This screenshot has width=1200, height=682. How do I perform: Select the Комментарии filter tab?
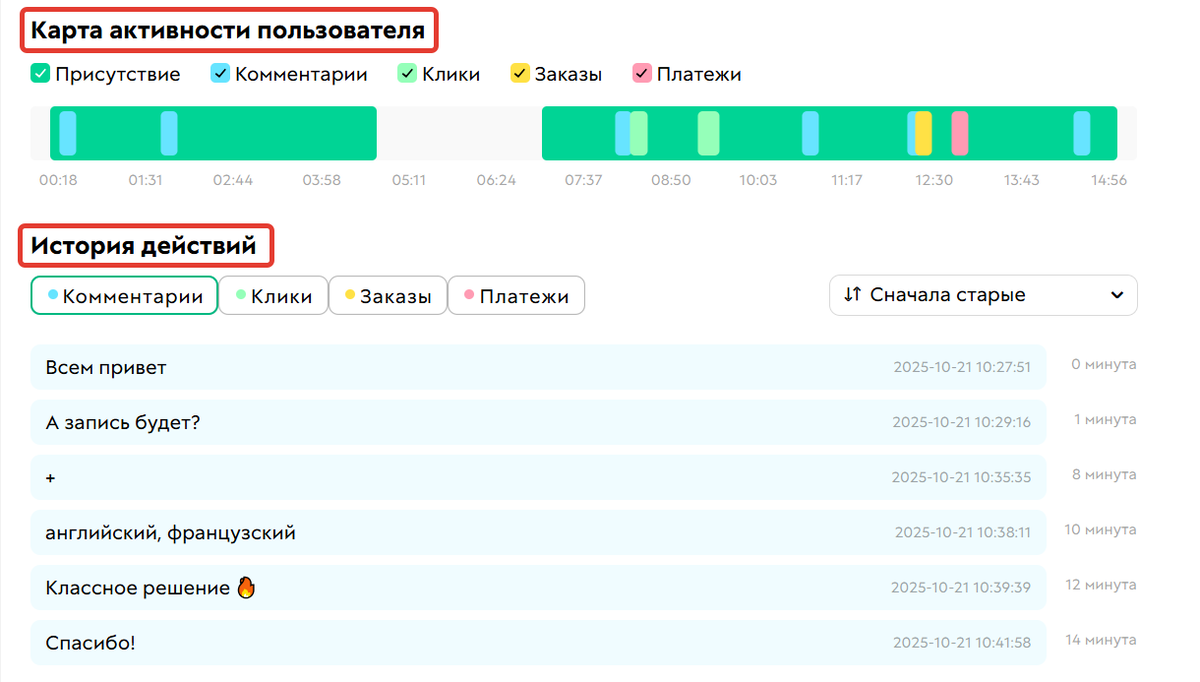pos(124,296)
